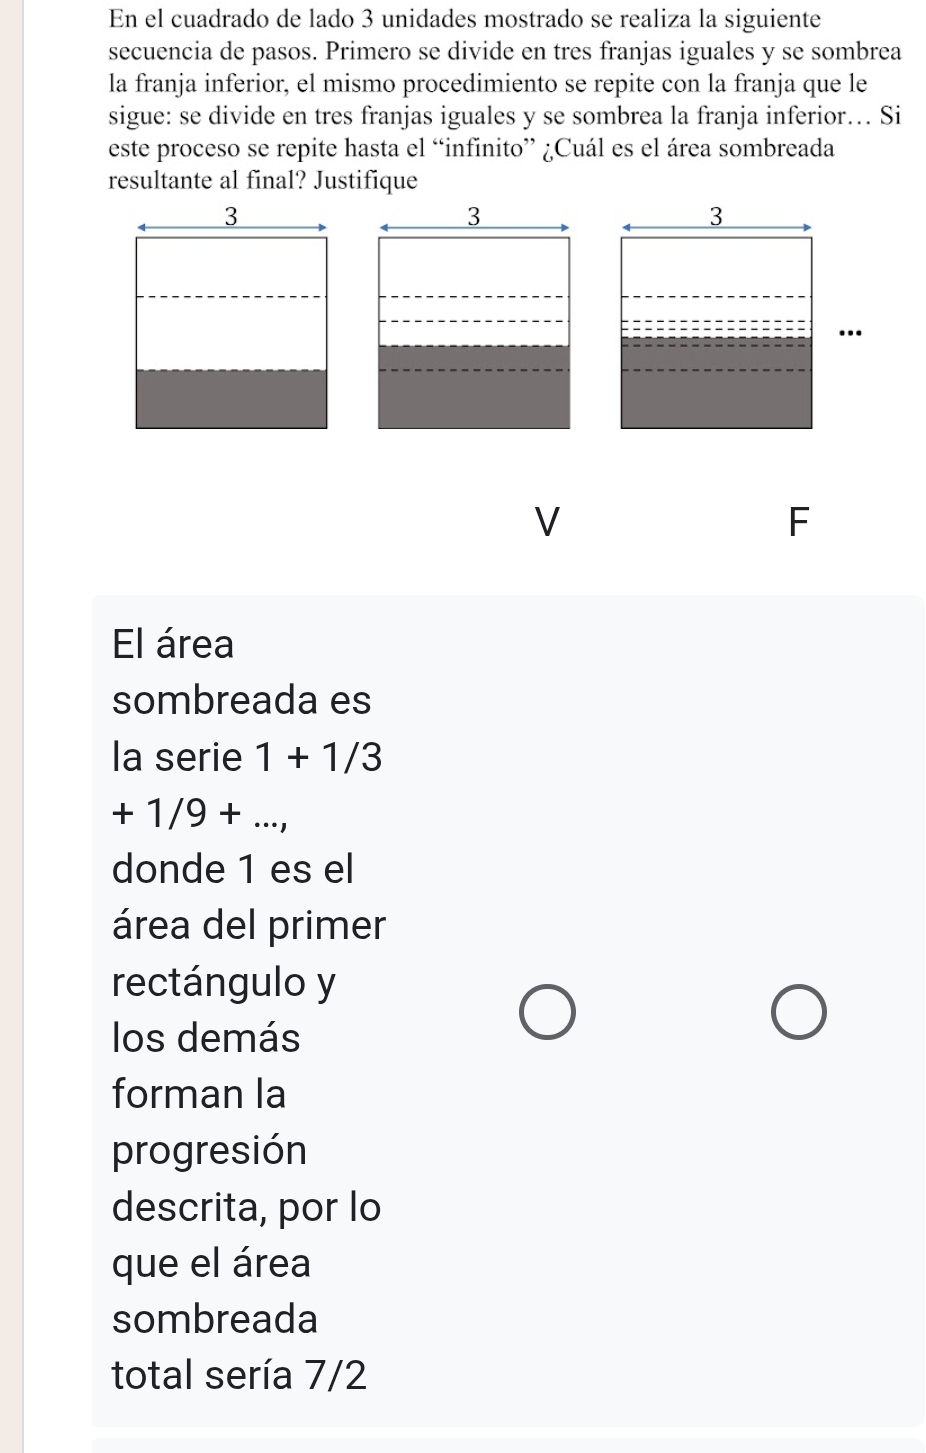This screenshot has height=1453, width=926.
Task: Click the third square diagram's shaded area
Action: (716, 384)
